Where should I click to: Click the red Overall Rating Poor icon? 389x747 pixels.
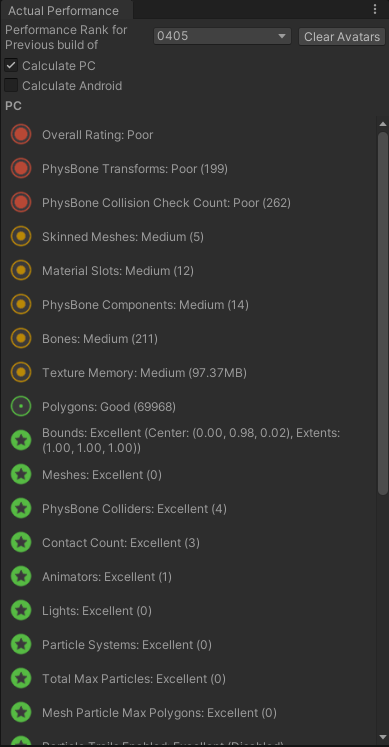point(21,134)
